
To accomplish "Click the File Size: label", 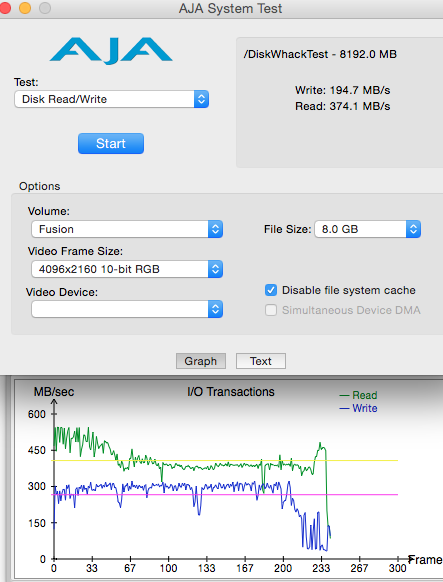I will [x=288, y=229].
